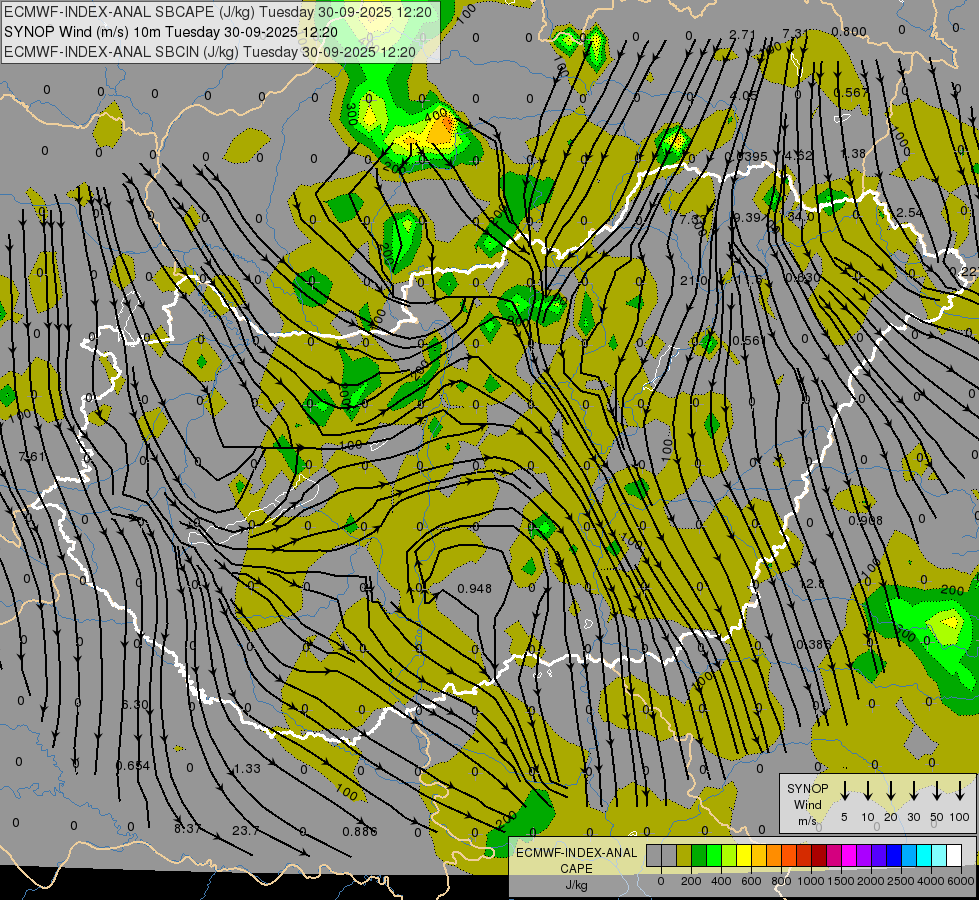Click the 1500 tick label in CAPE legend
This screenshot has width=979, height=900.
click(x=841, y=881)
